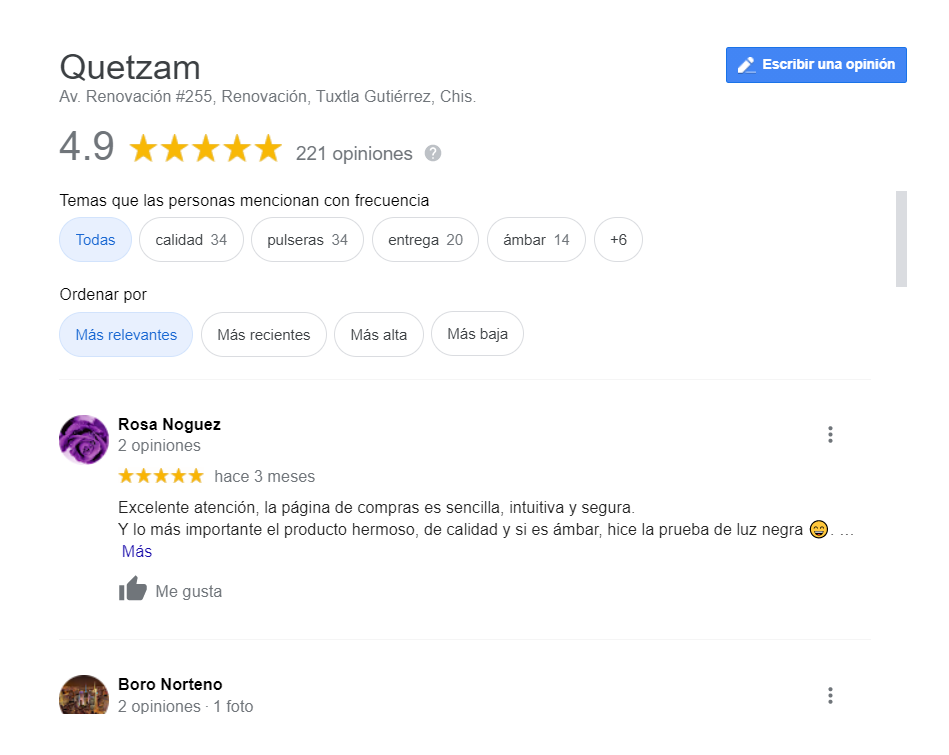This screenshot has width=949, height=755.
Task: Sort reviews by Más recientes
Action: tap(264, 335)
